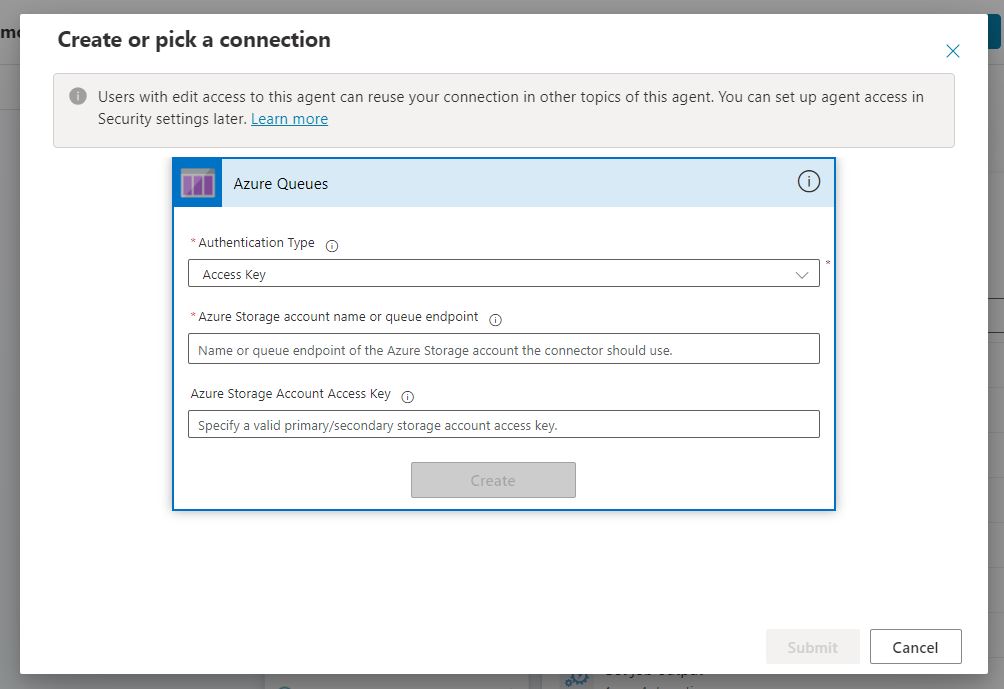Click the Azure Queues header title
This screenshot has height=689, width=1004.
click(x=280, y=184)
